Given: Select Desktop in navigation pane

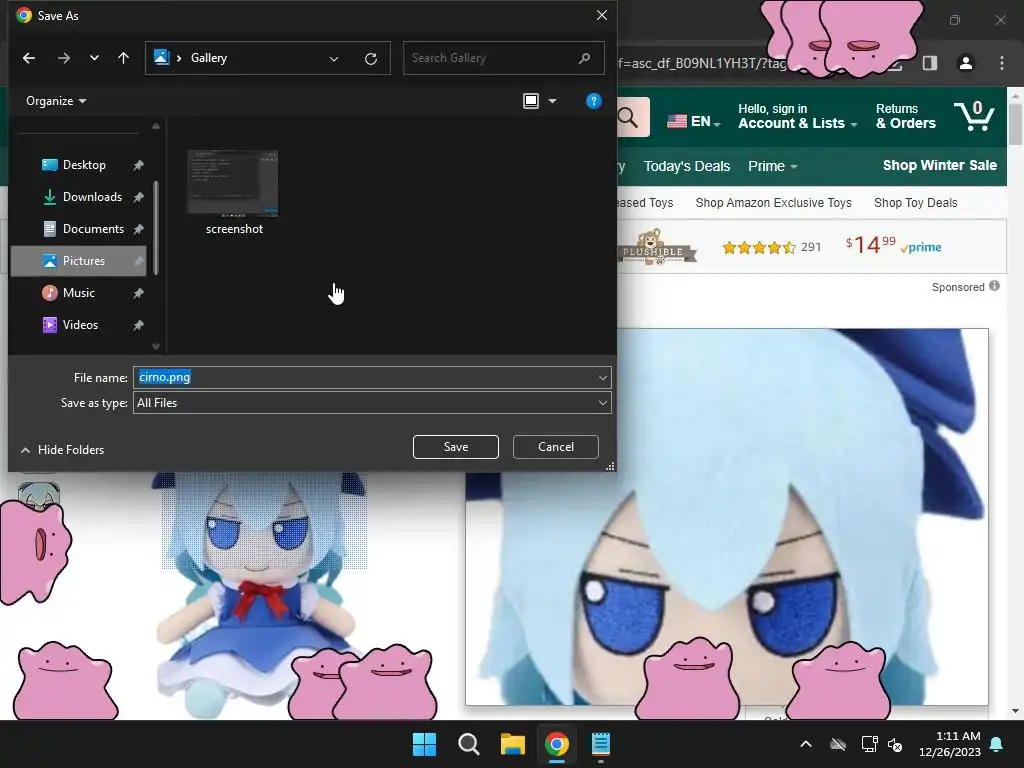Looking at the screenshot, I should point(78,165).
